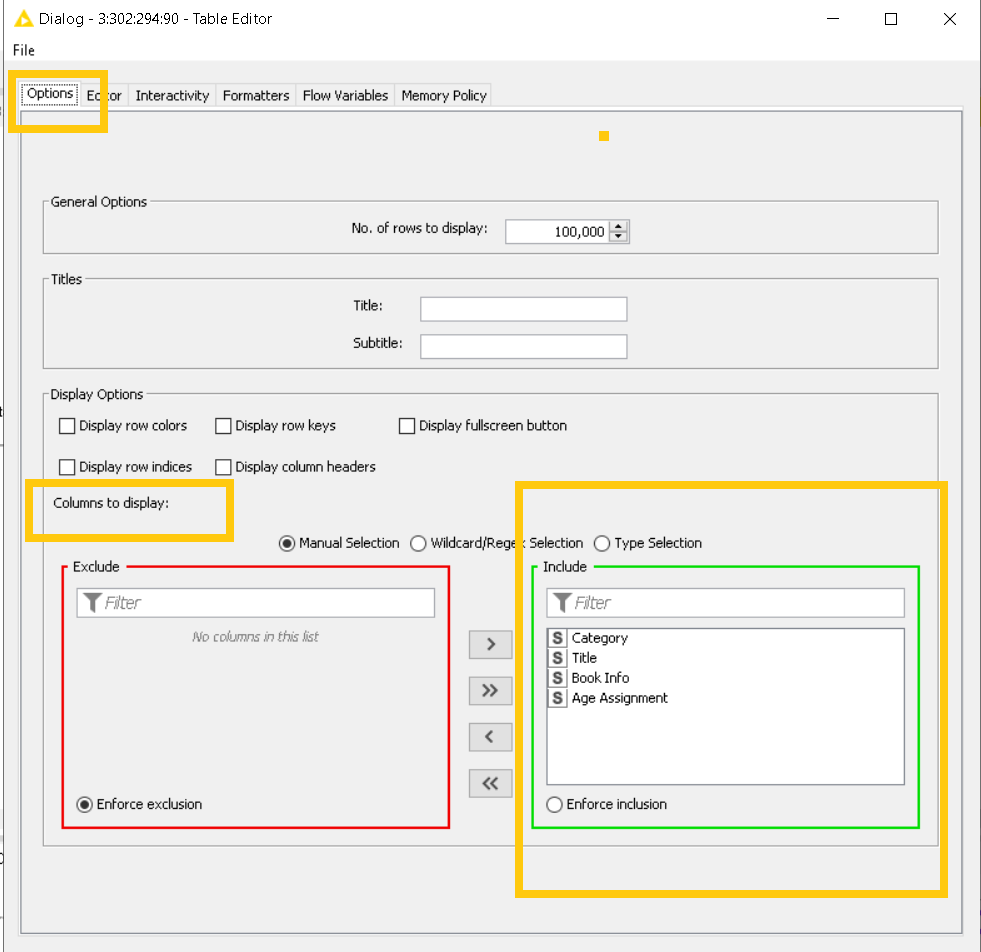Enable the Display row colors checkbox

67,425
